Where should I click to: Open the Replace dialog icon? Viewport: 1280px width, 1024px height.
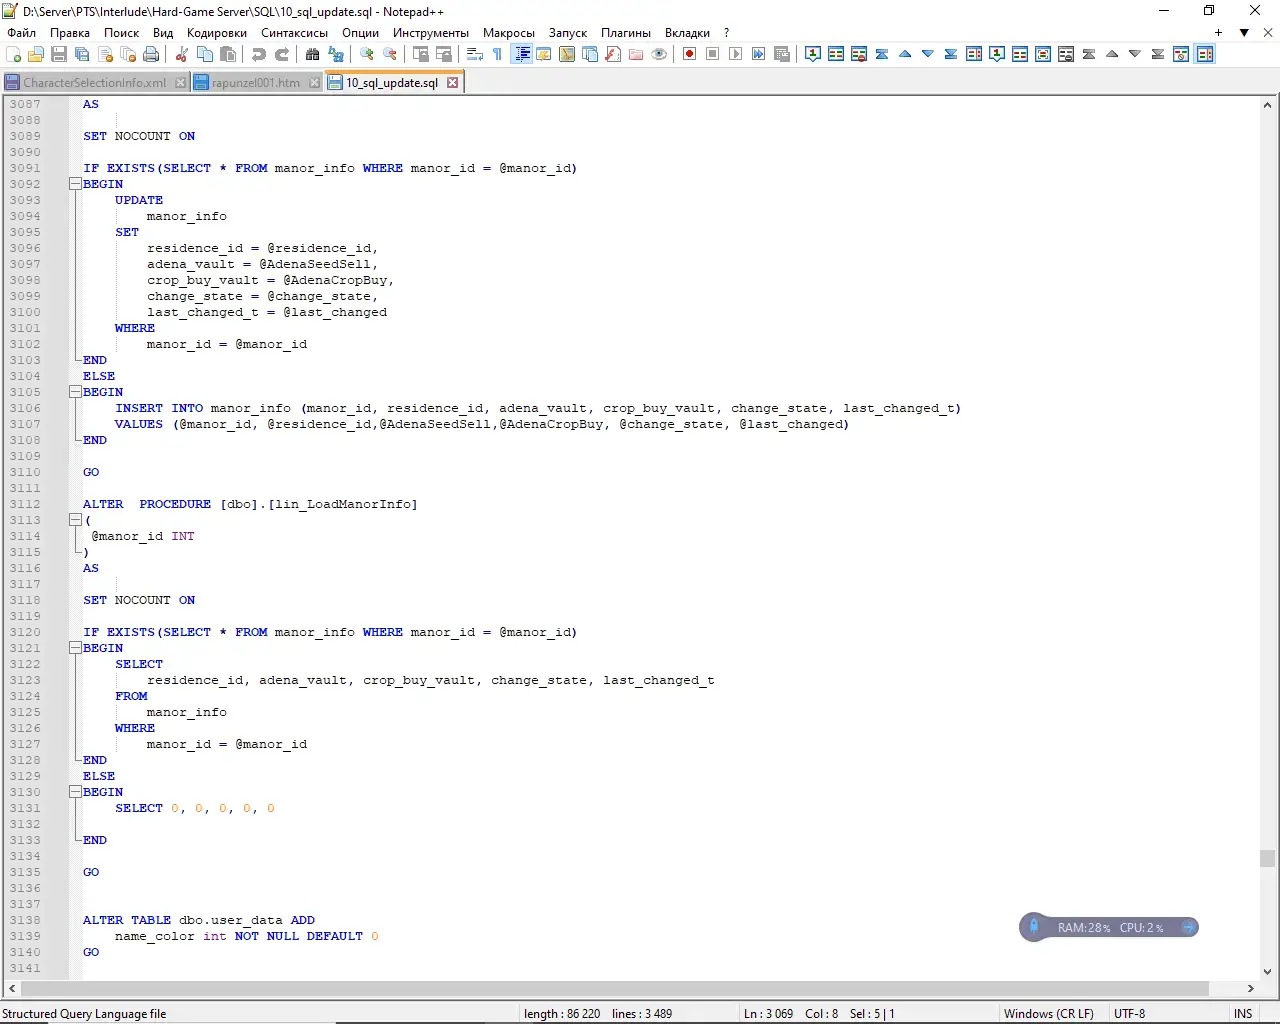(x=336, y=54)
